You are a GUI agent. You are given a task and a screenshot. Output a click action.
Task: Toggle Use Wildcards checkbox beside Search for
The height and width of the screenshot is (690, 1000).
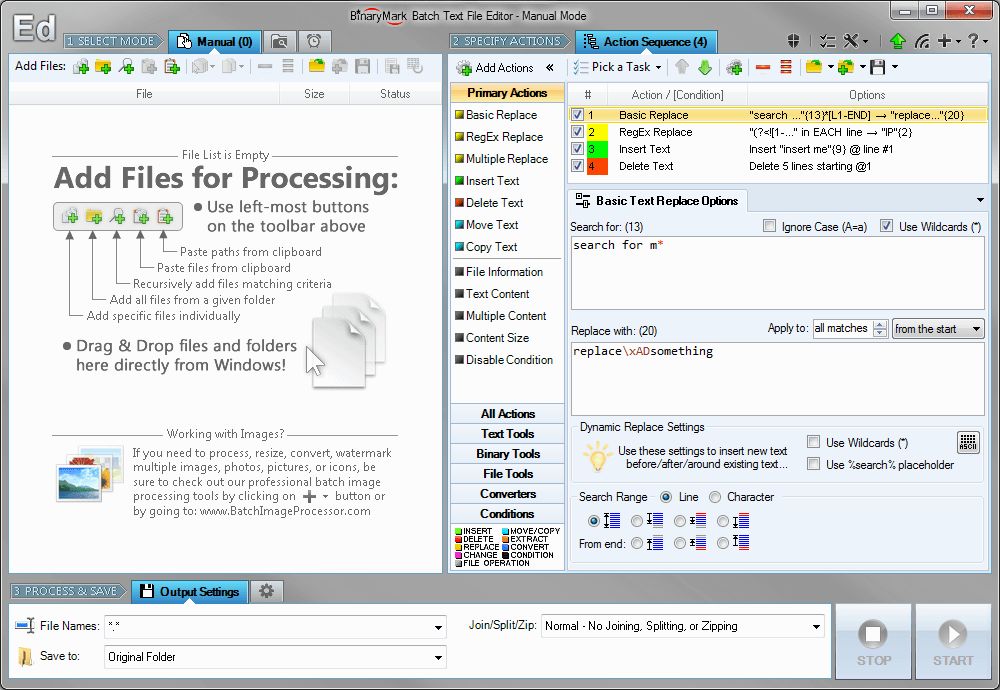point(886,226)
